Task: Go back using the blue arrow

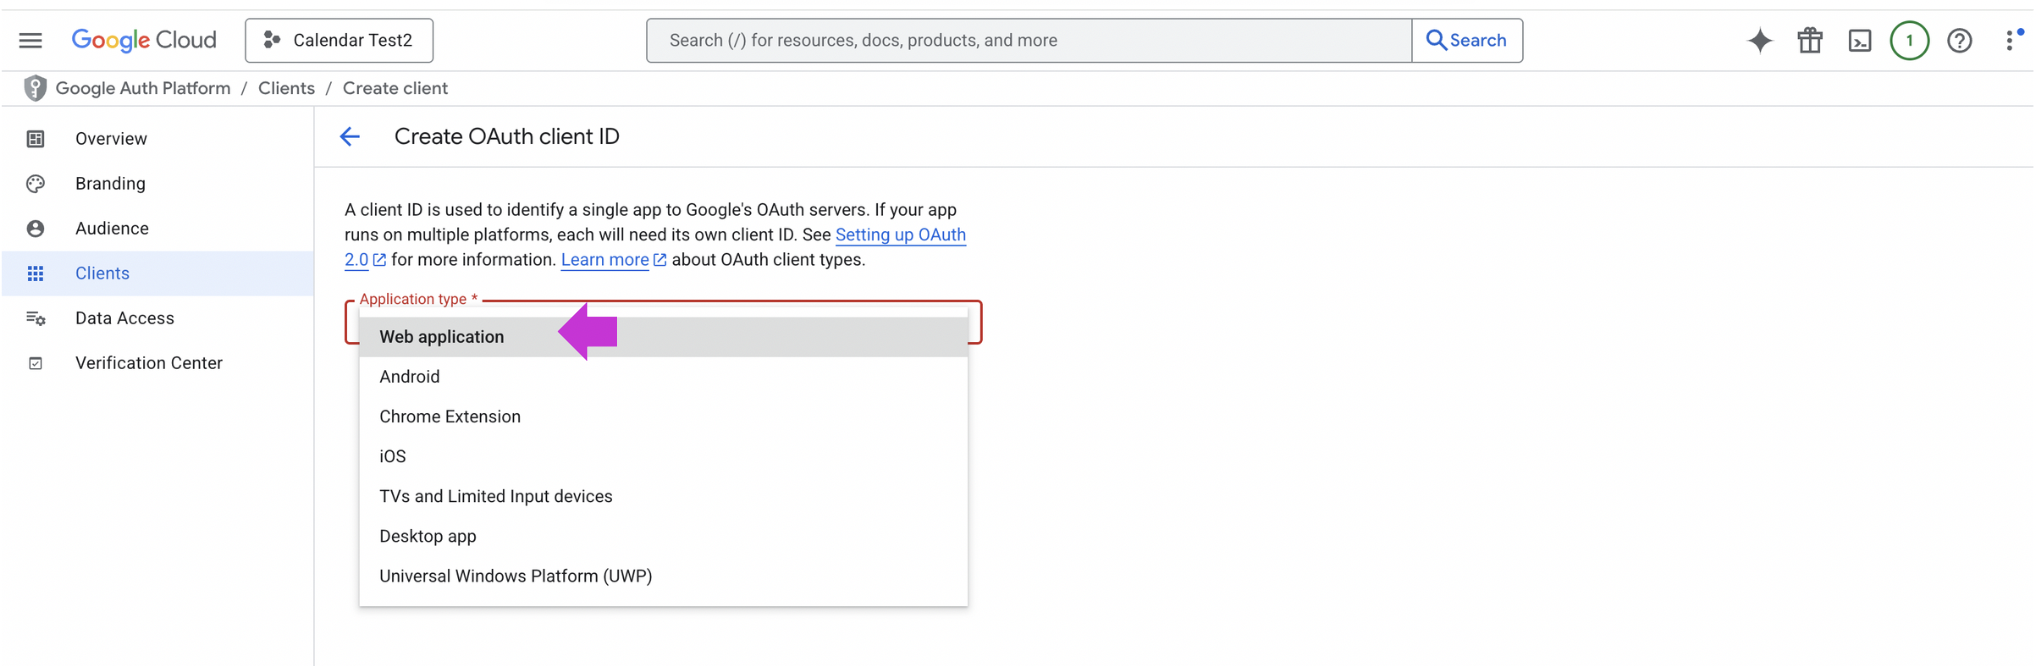Action: pyautogui.click(x=350, y=137)
